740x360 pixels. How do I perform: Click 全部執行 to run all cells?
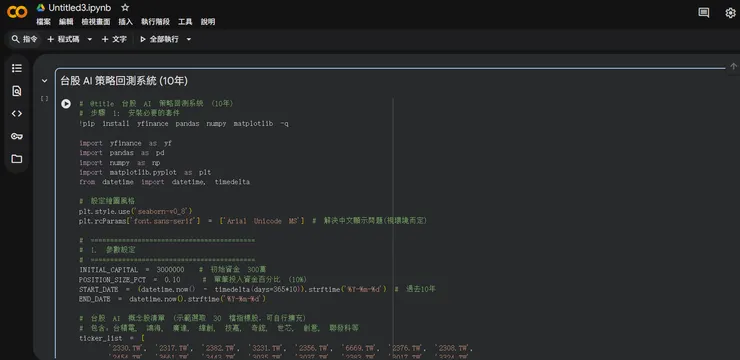160,39
